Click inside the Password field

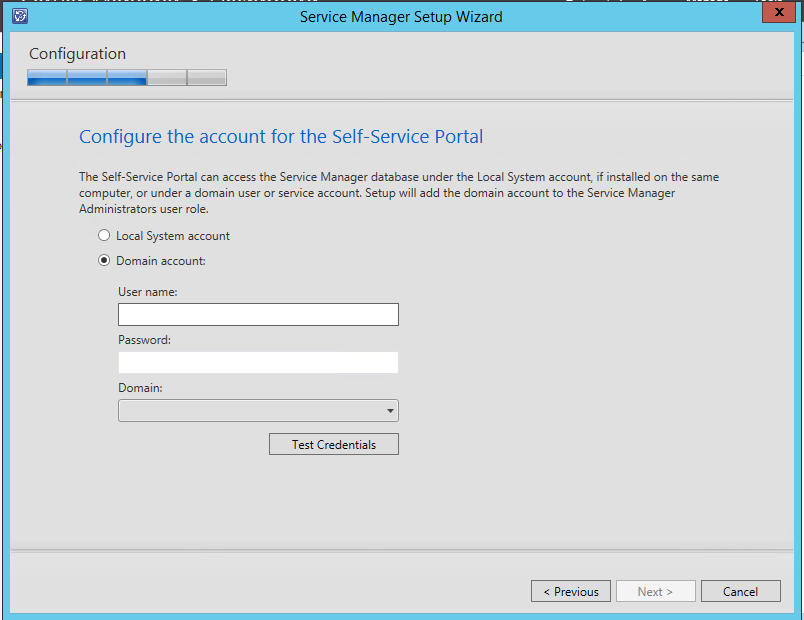pos(258,362)
